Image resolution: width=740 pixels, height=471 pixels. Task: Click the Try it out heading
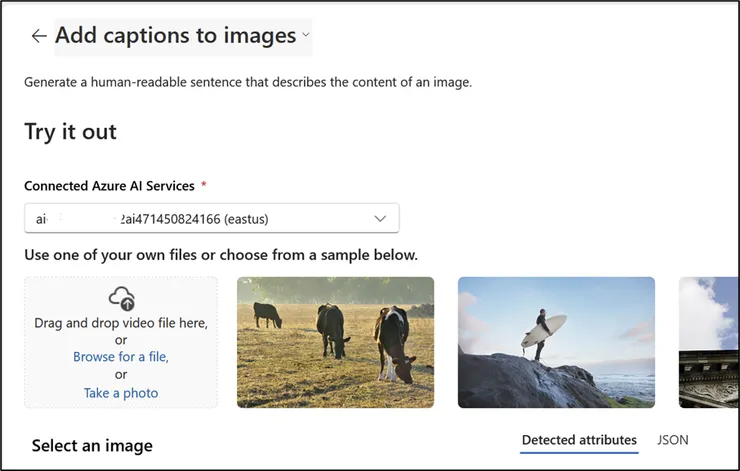(x=70, y=132)
